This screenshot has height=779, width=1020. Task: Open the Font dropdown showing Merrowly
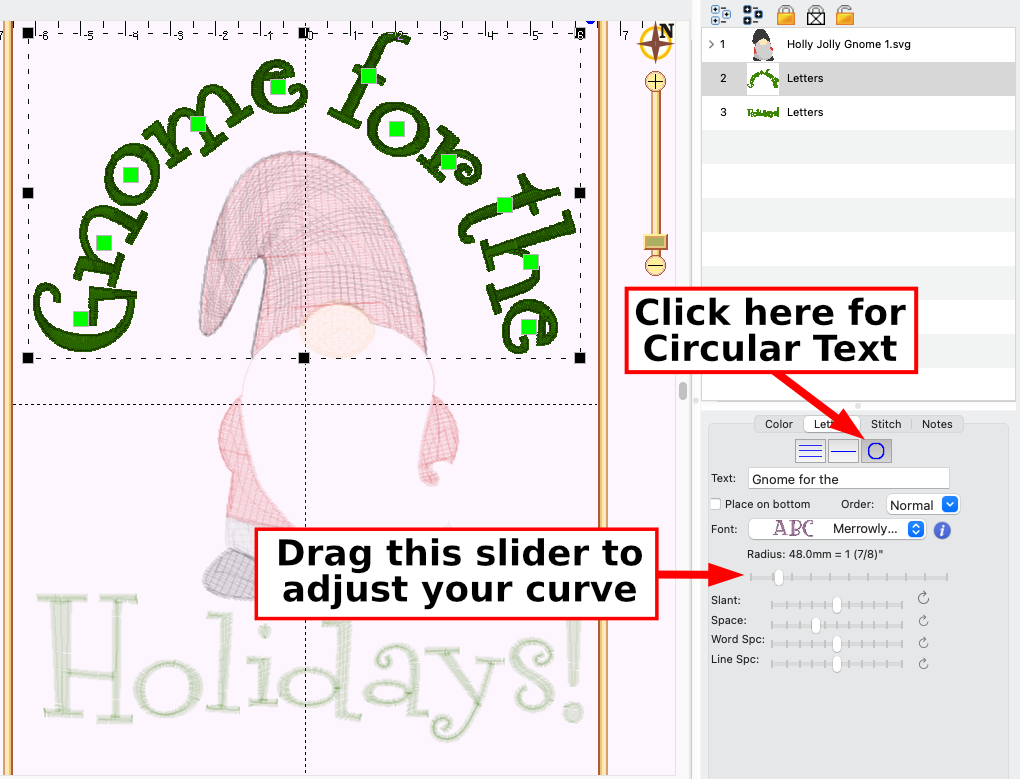836,528
